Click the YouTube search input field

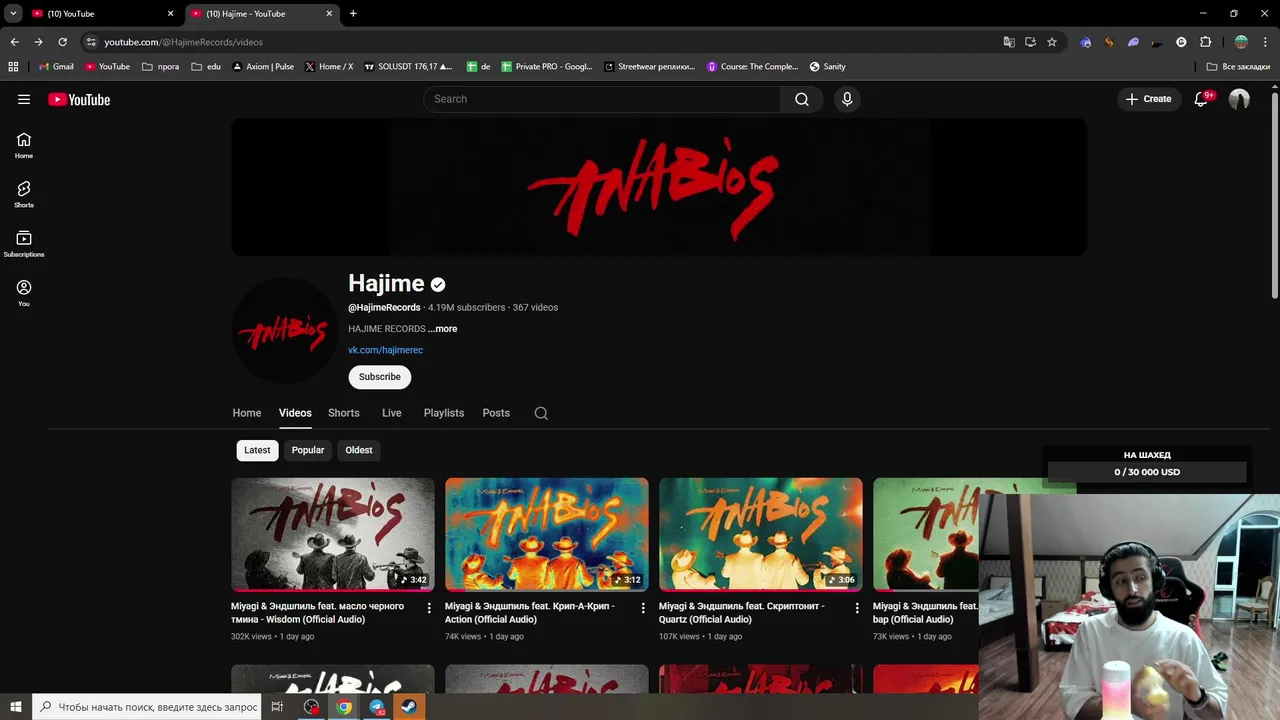tap(602, 99)
